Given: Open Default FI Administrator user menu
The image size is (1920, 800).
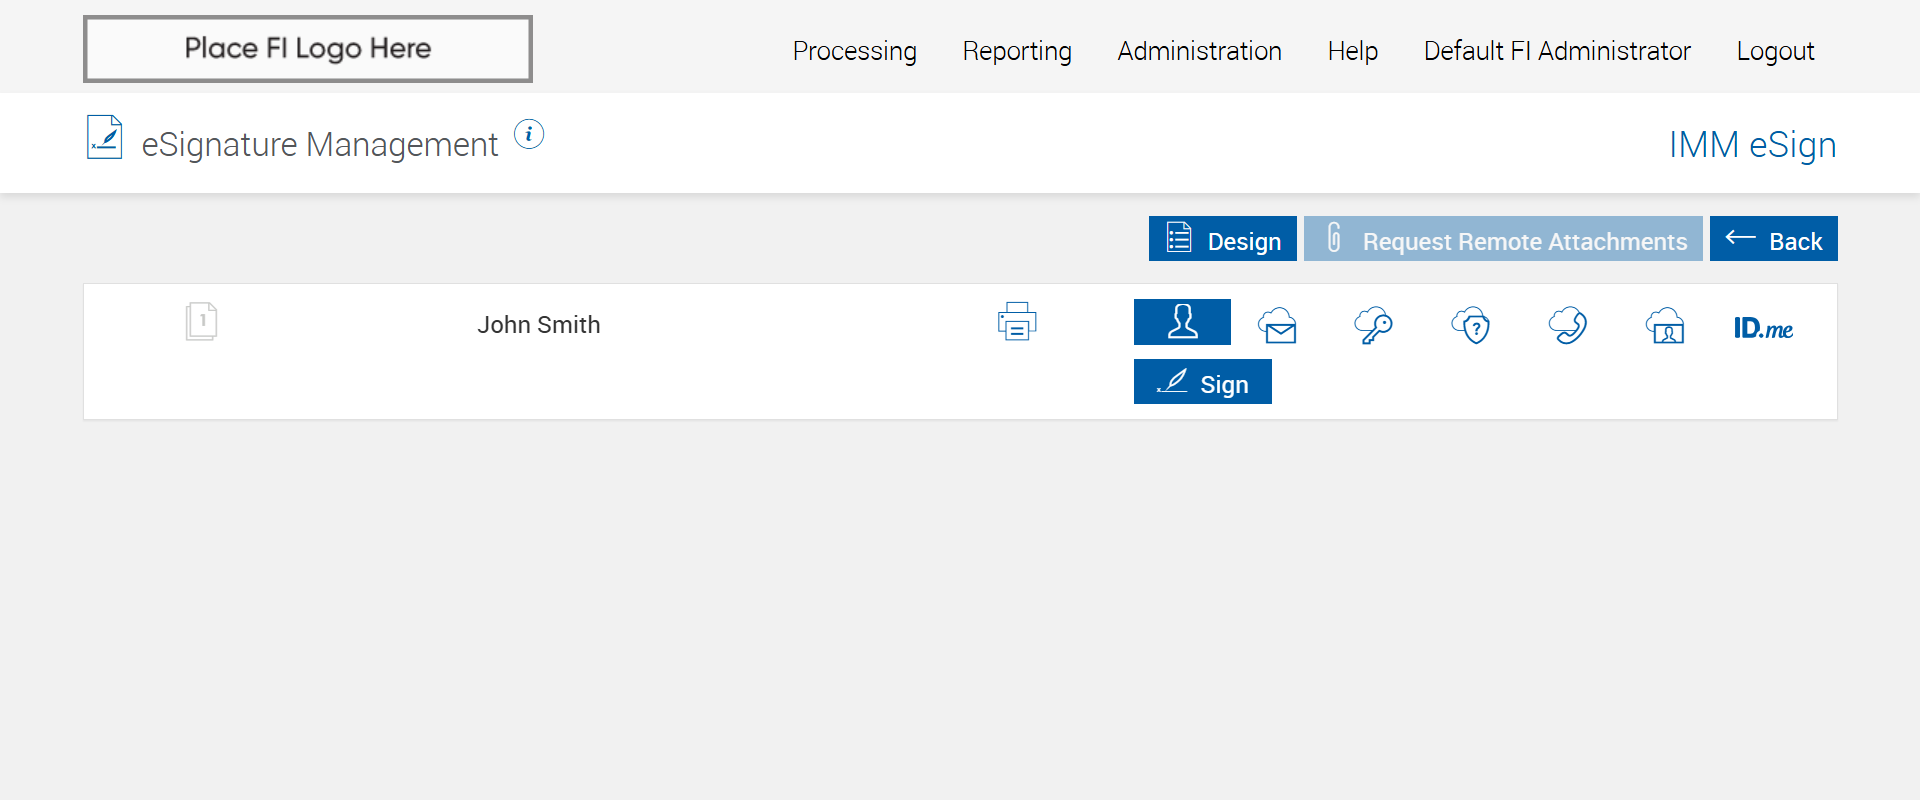Looking at the screenshot, I should pos(1557,51).
